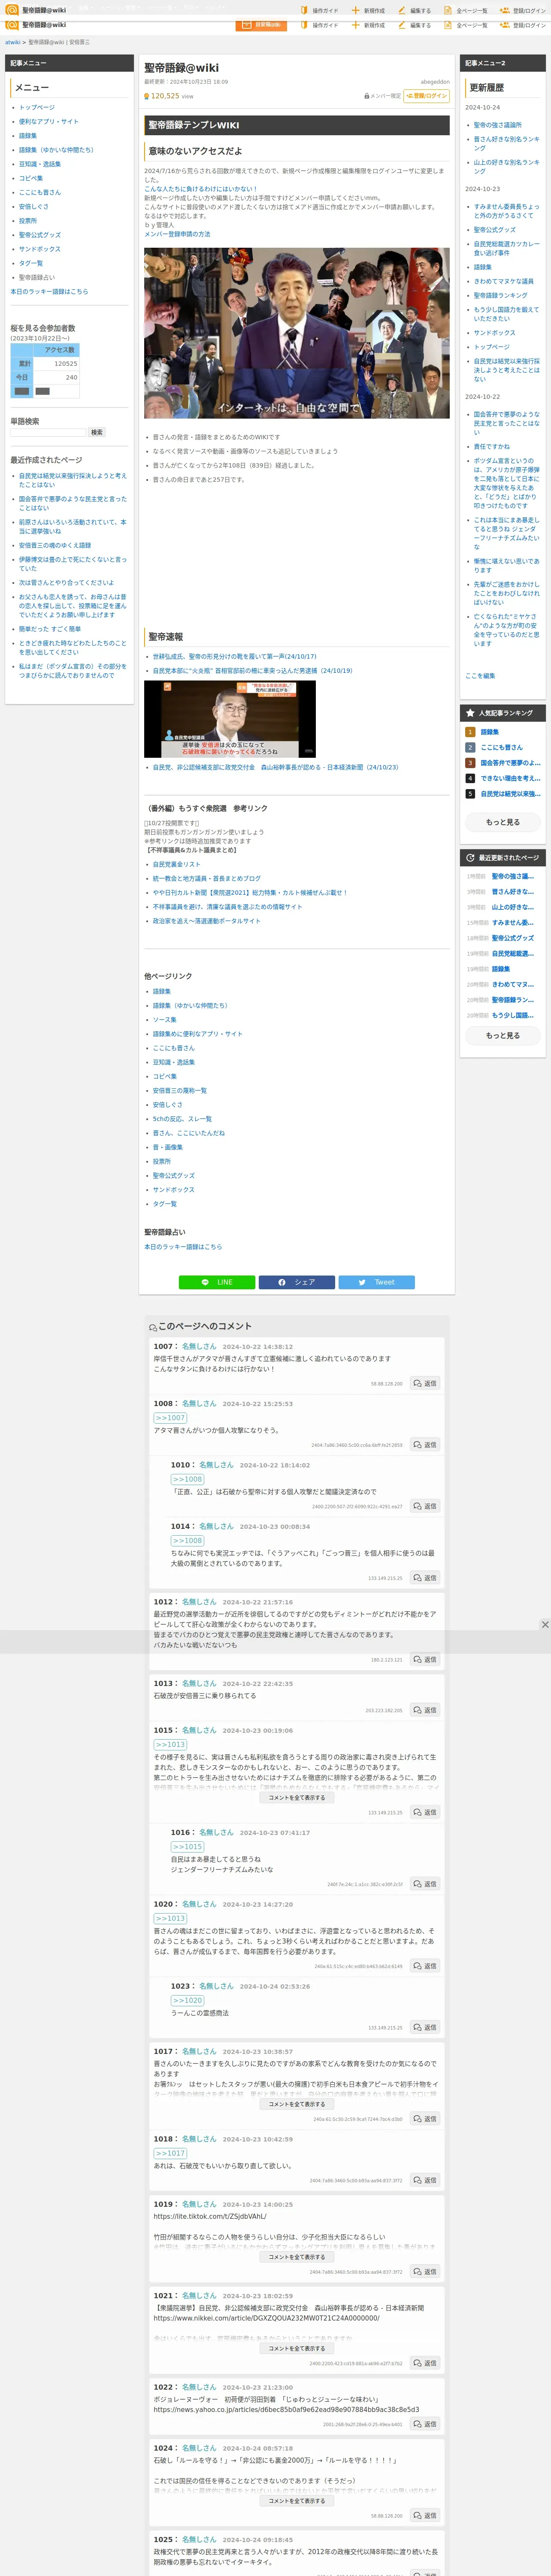
Task: Click the clock icon in the 最近更新されたページ header
Action: point(470,858)
